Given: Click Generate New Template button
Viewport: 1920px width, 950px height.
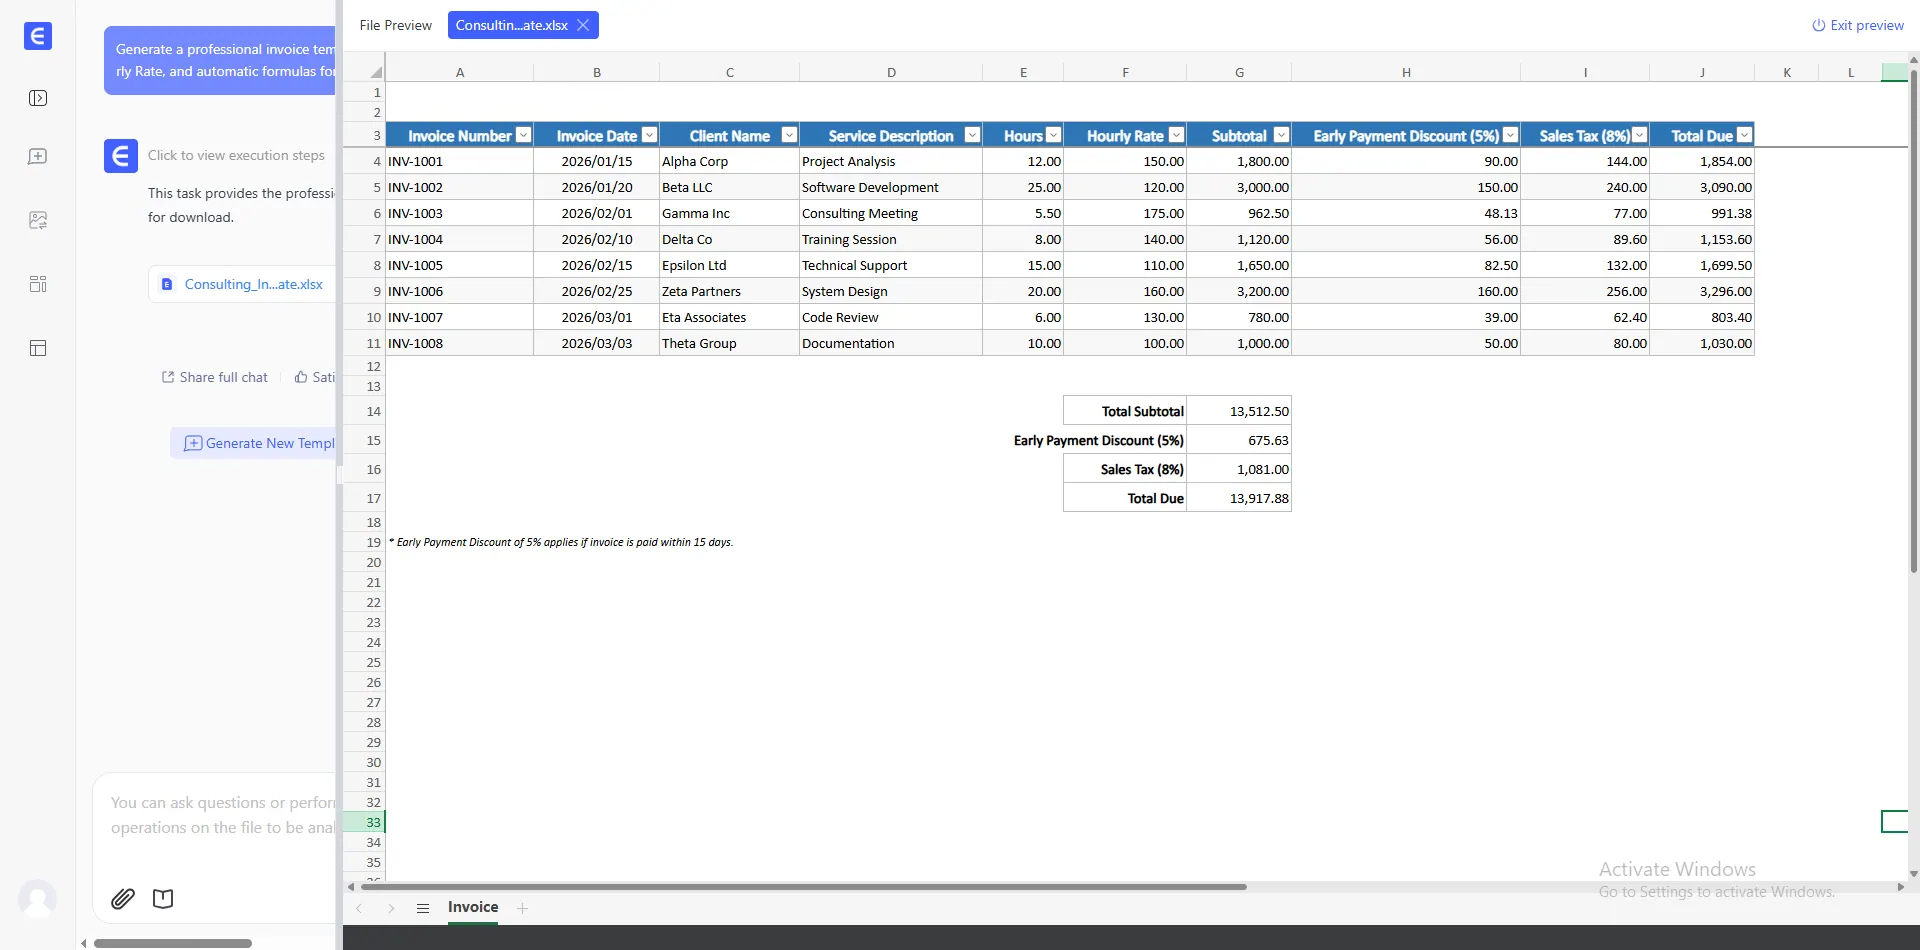Looking at the screenshot, I should coord(260,443).
